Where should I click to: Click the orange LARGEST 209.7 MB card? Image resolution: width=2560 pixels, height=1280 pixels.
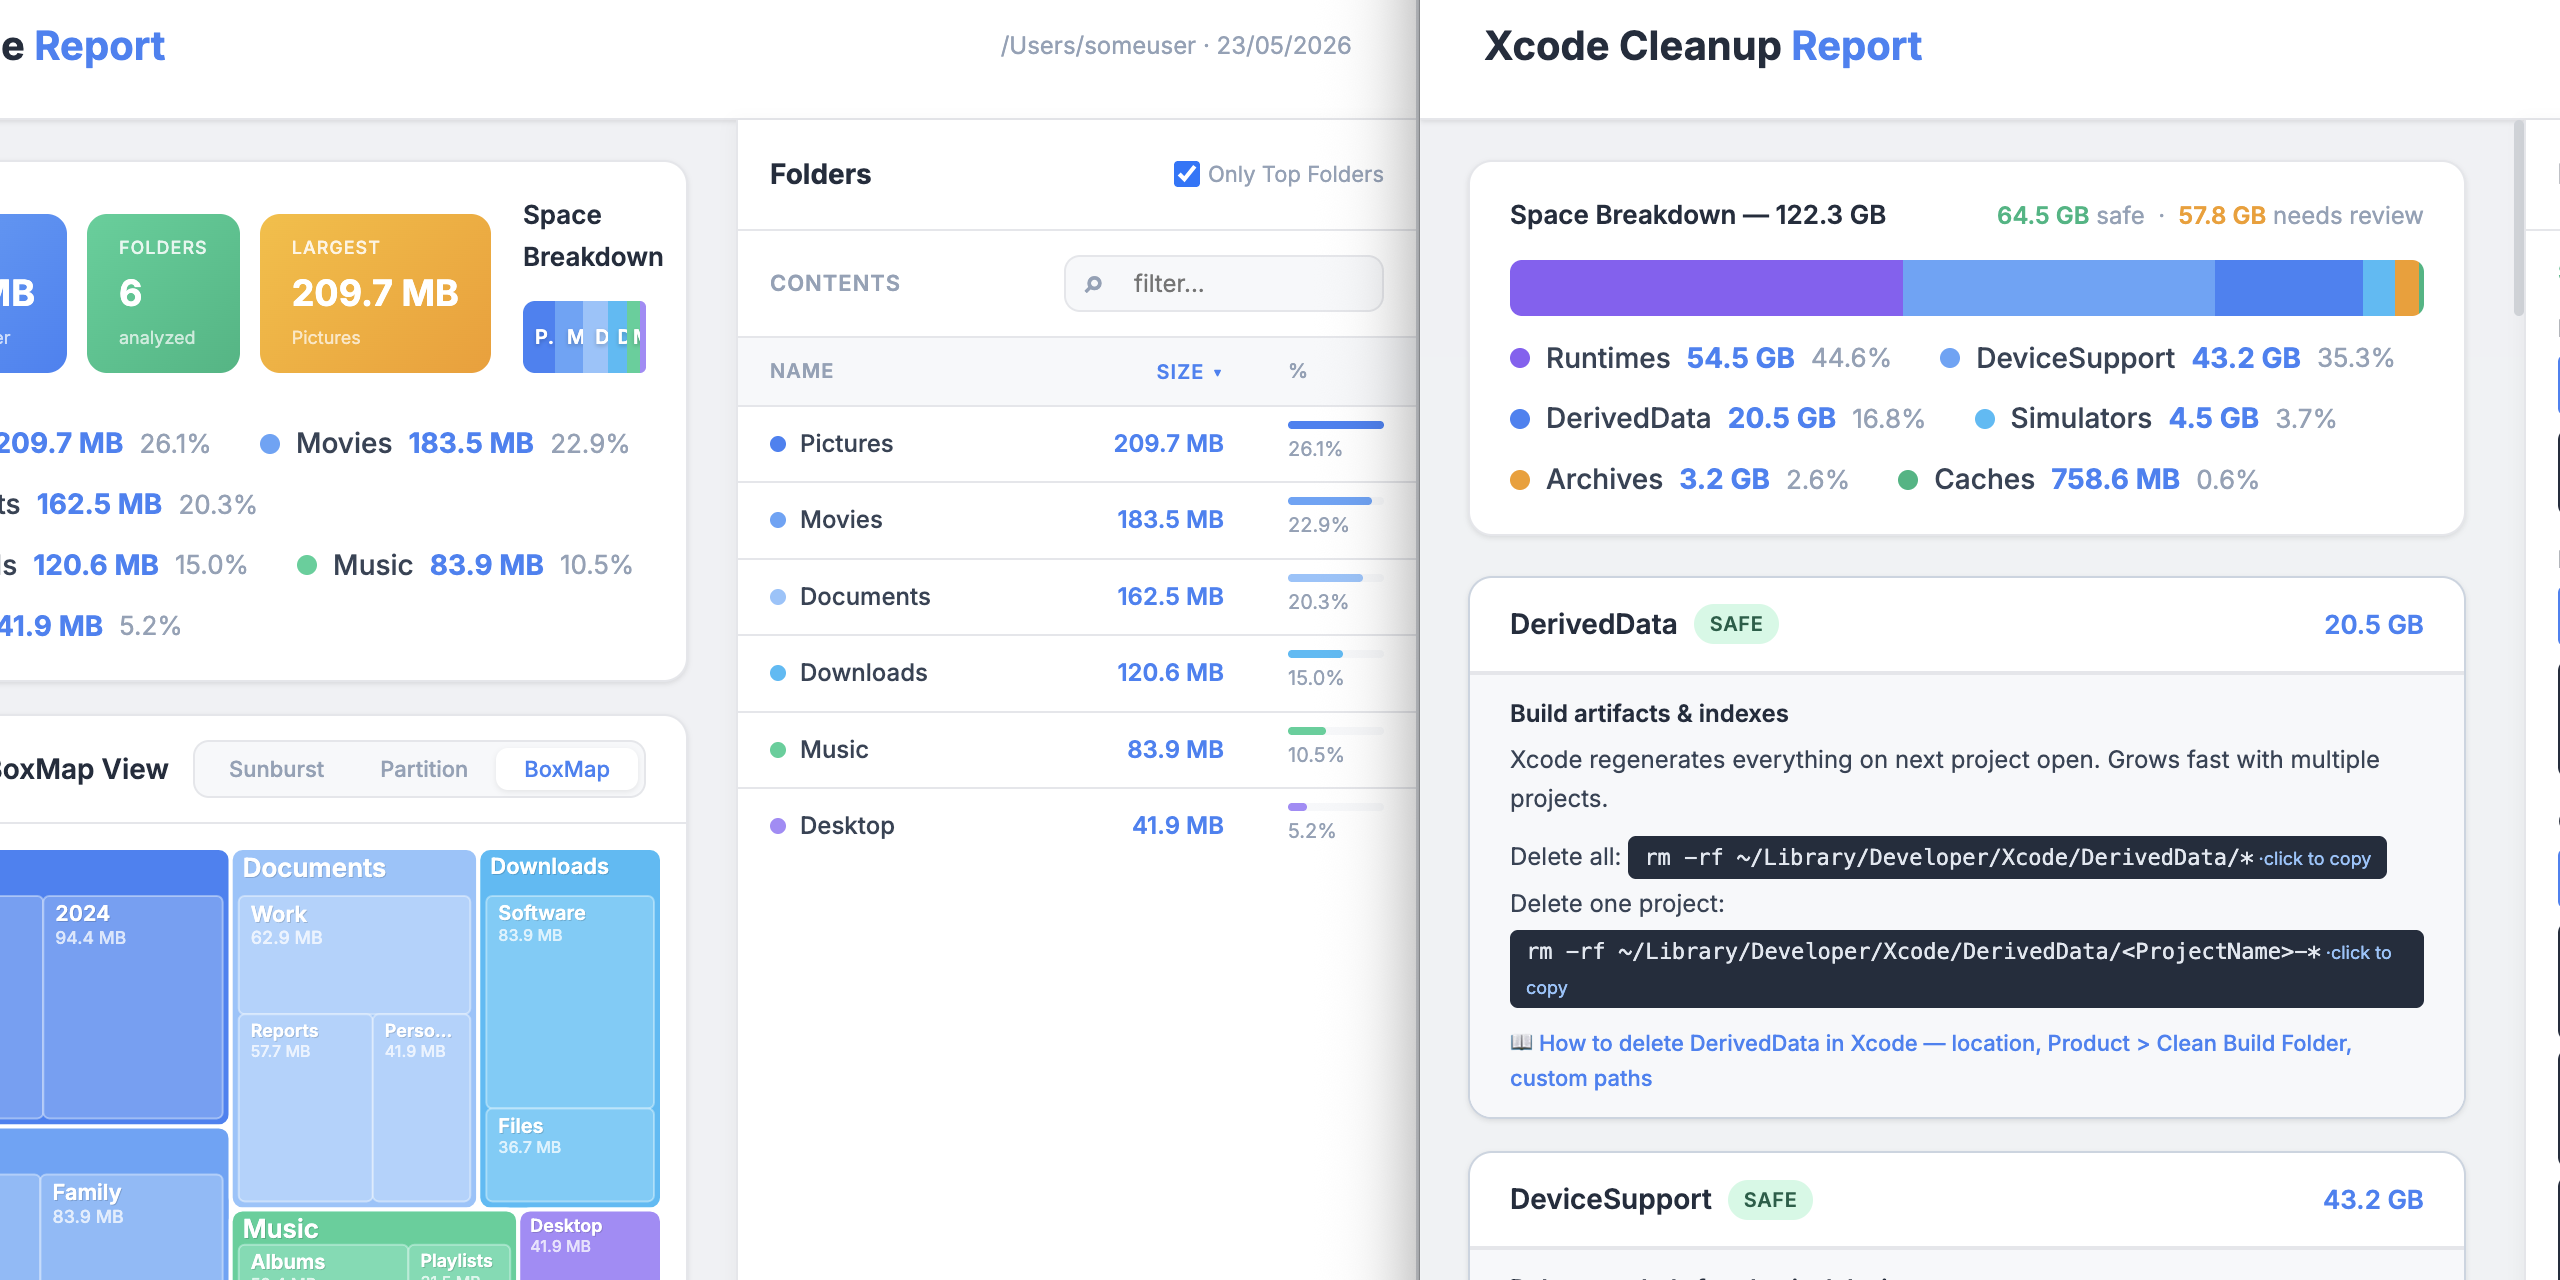click(375, 293)
